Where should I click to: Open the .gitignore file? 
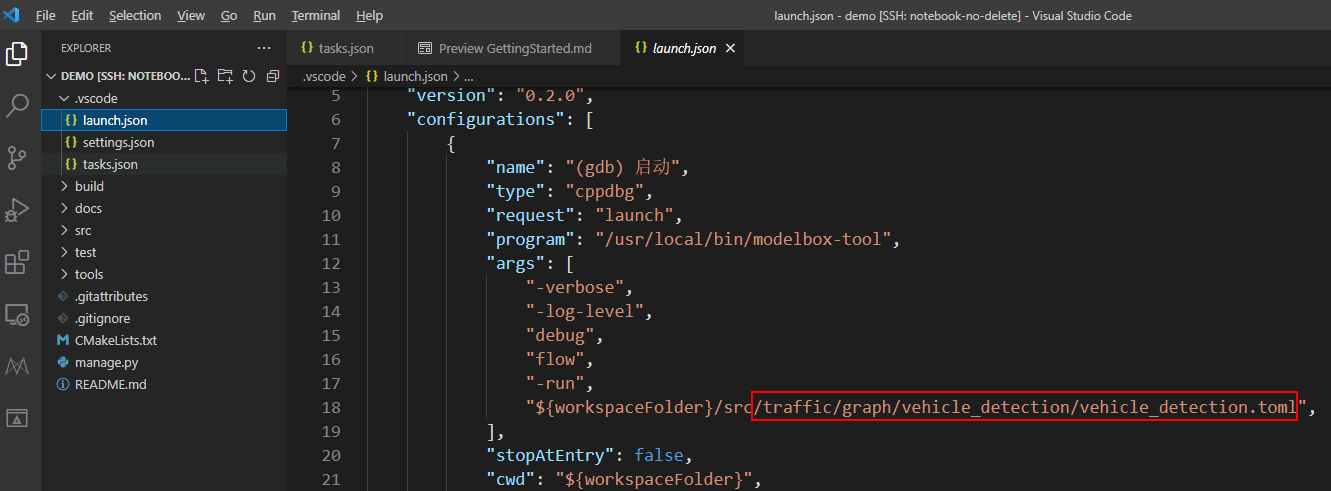164,318
